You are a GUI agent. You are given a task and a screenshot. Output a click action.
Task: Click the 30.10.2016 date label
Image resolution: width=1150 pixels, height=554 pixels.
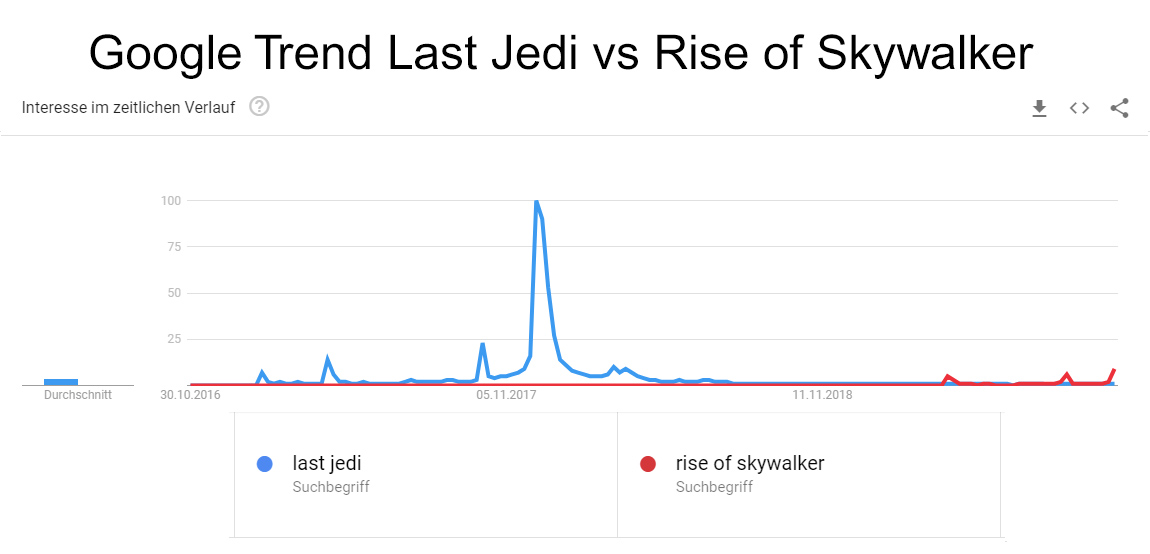190,395
